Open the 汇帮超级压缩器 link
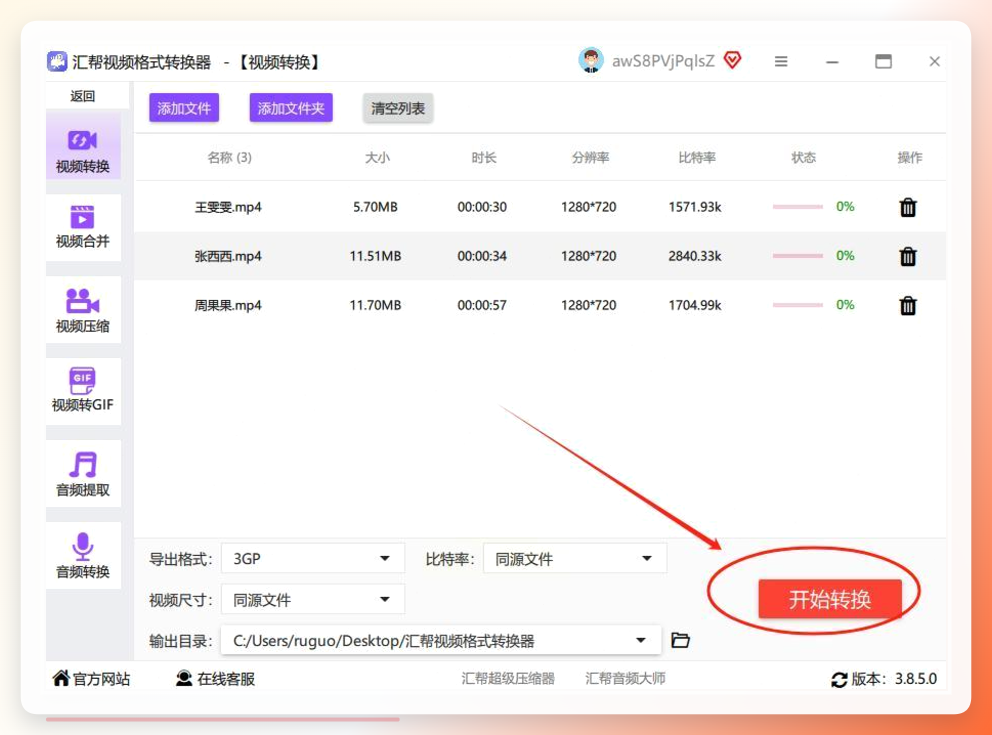992x735 pixels. click(x=508, y=679)
